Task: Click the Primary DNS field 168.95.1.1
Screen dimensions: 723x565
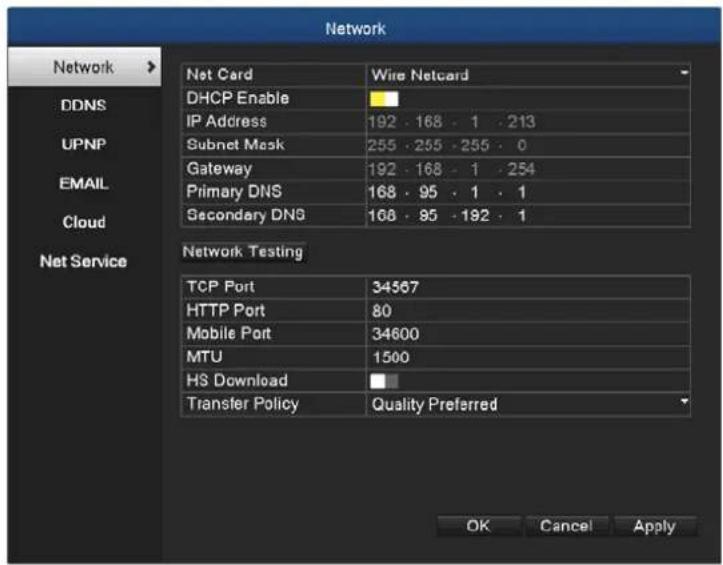Action: [528, 192]
